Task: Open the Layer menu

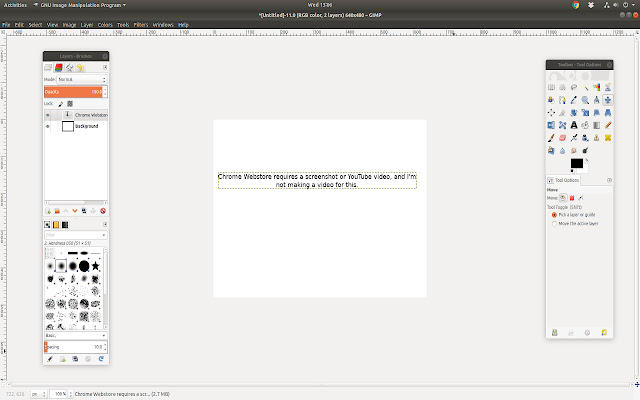Action: tap(87, 25)
